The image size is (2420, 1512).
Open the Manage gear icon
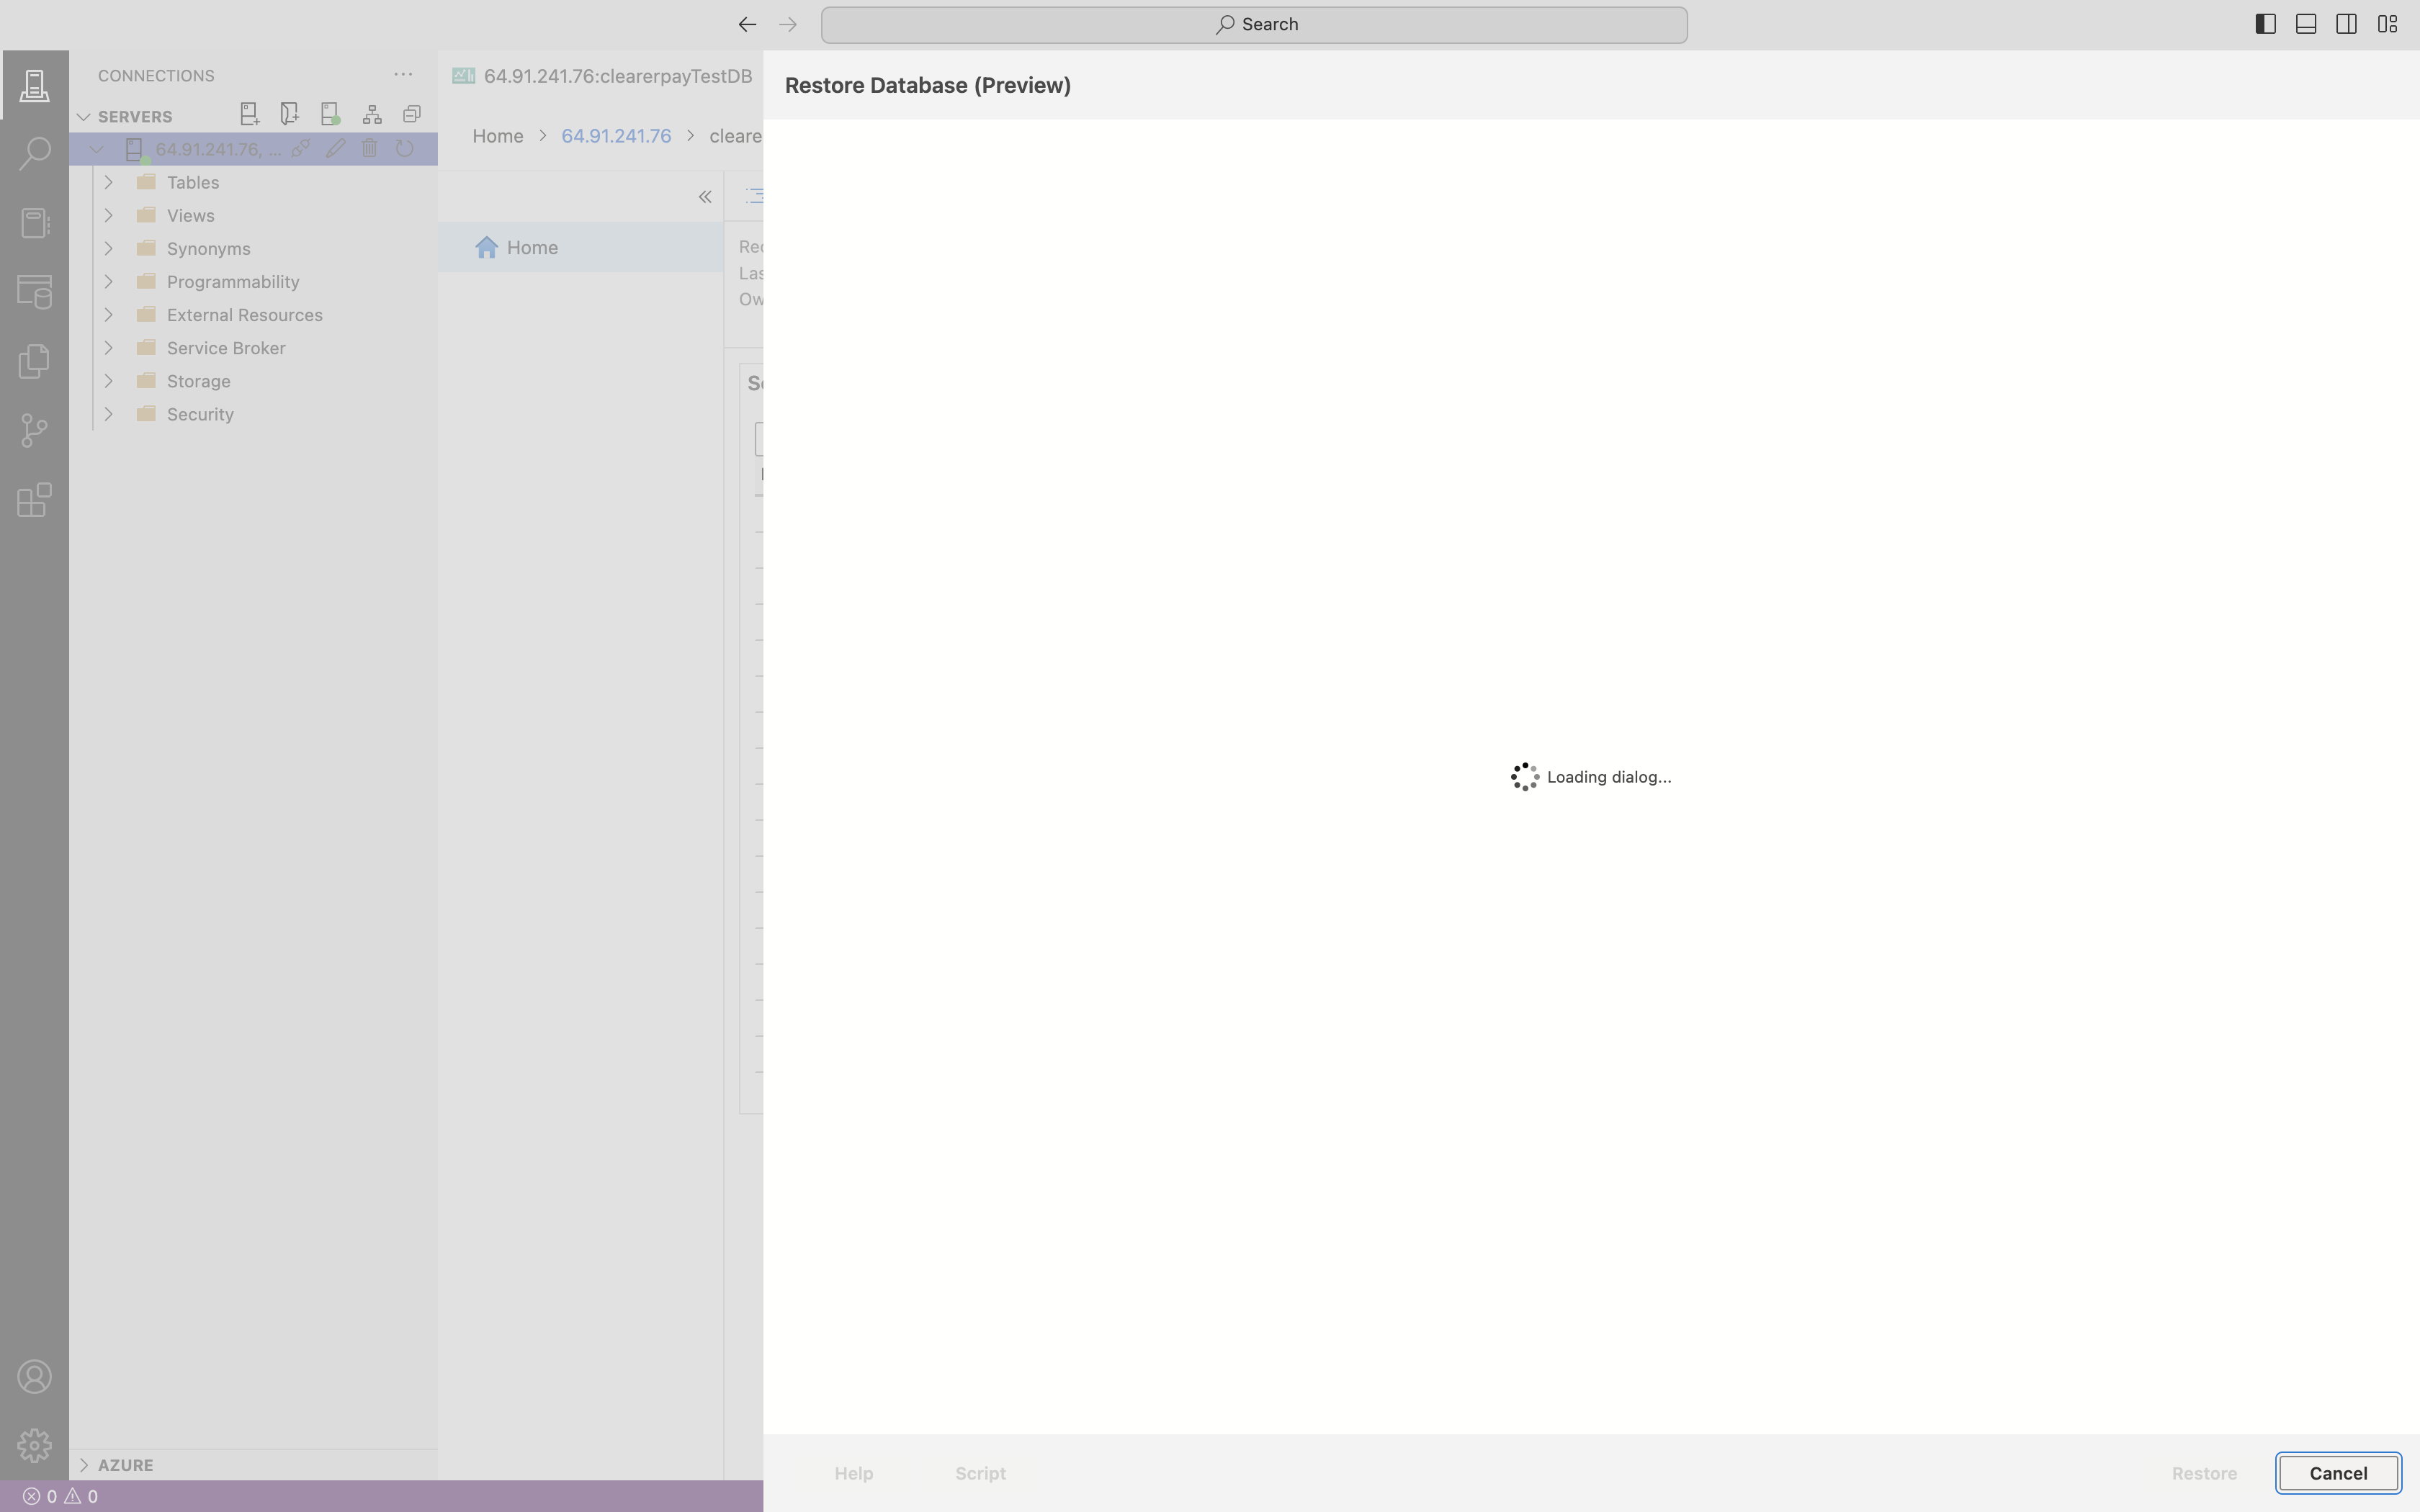(x=34, y=1445)
